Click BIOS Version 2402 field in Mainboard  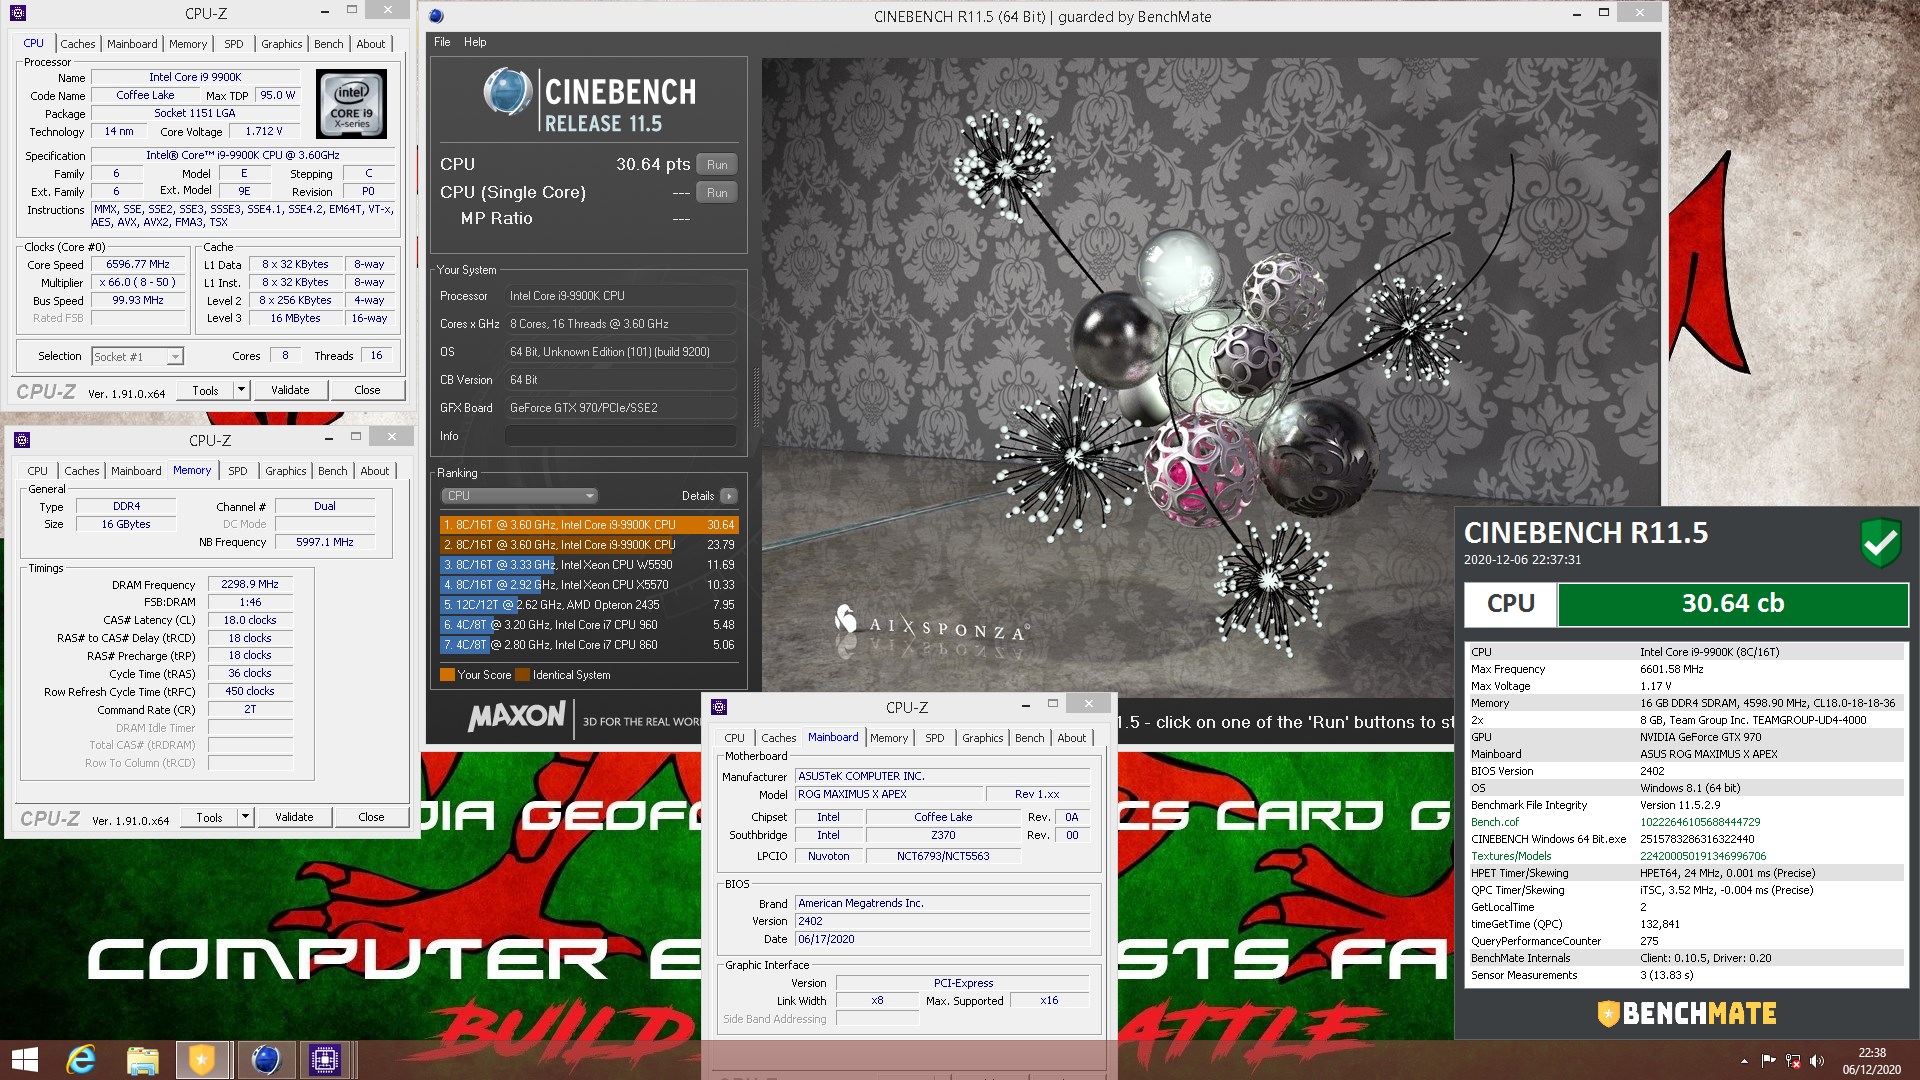point(942,922)
